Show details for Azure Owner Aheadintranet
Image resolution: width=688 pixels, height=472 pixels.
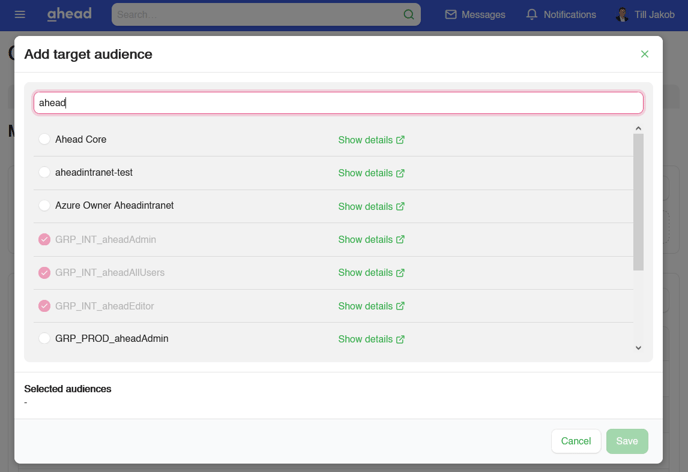click(x=371, y=206)
